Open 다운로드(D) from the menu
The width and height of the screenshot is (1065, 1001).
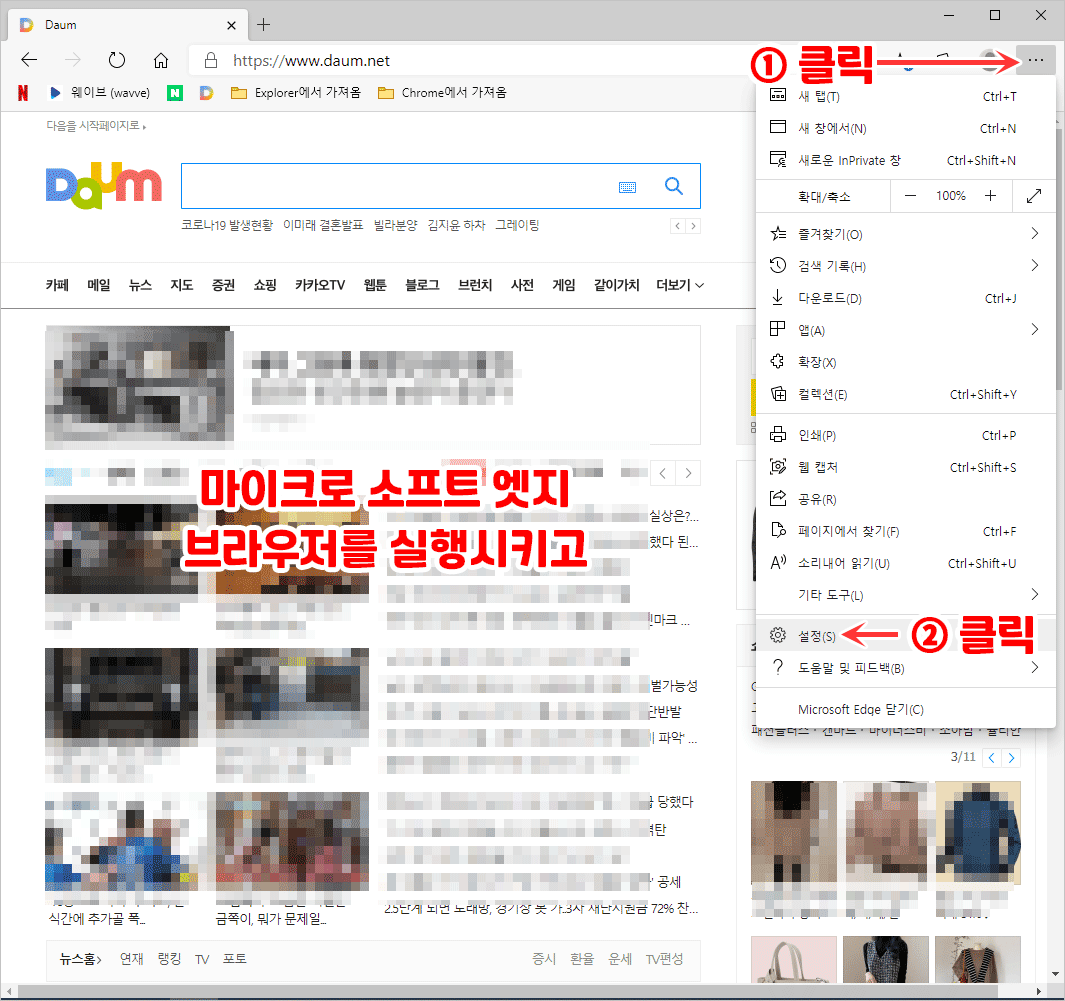(905, 298)
